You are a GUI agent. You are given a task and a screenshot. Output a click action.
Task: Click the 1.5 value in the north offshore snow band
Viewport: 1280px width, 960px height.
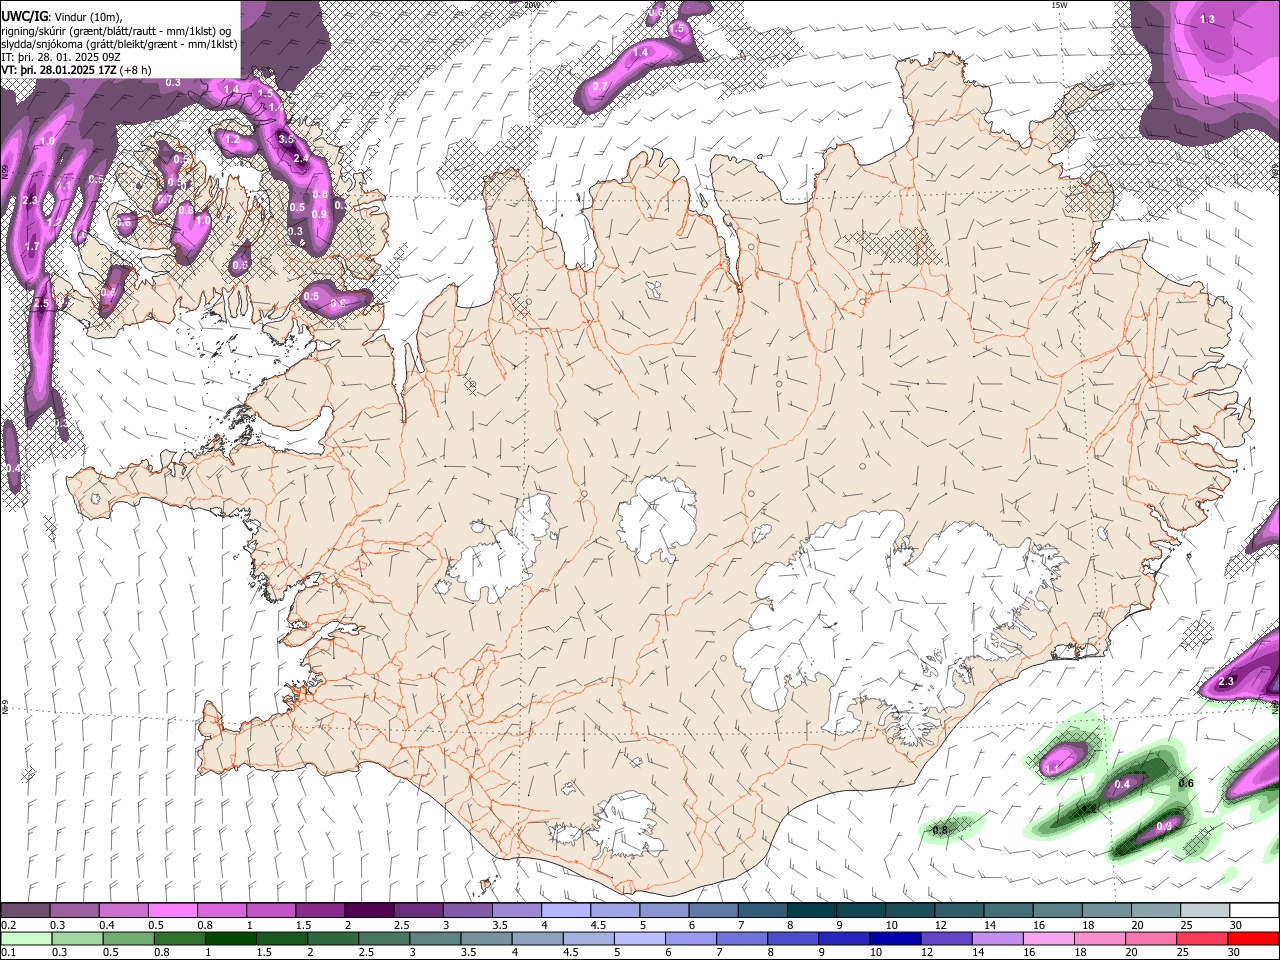(677, 29)
